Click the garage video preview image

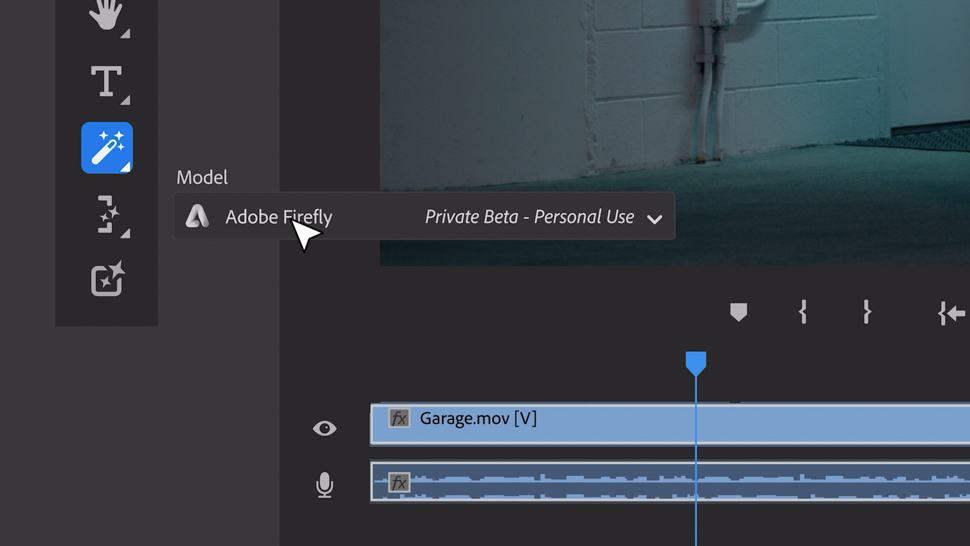pos(675,133)
